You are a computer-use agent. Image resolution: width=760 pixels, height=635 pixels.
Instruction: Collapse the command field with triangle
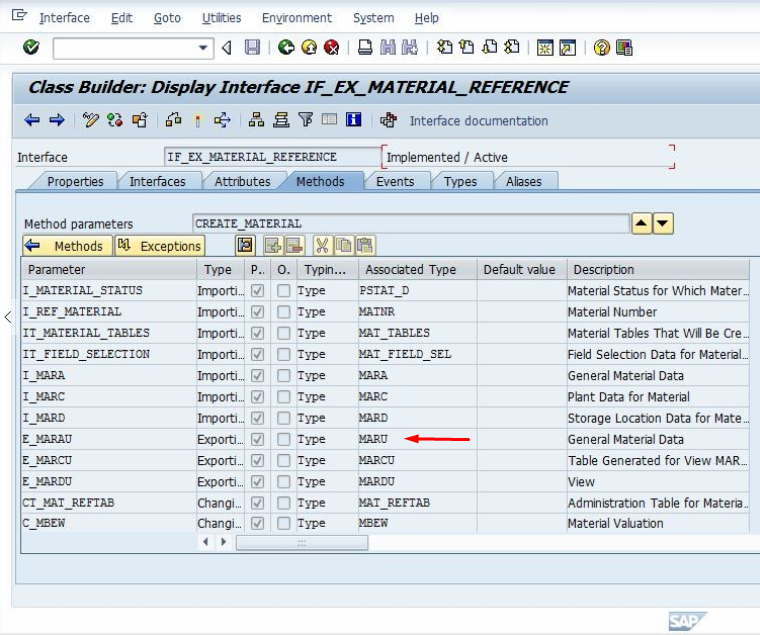(226, 48)
